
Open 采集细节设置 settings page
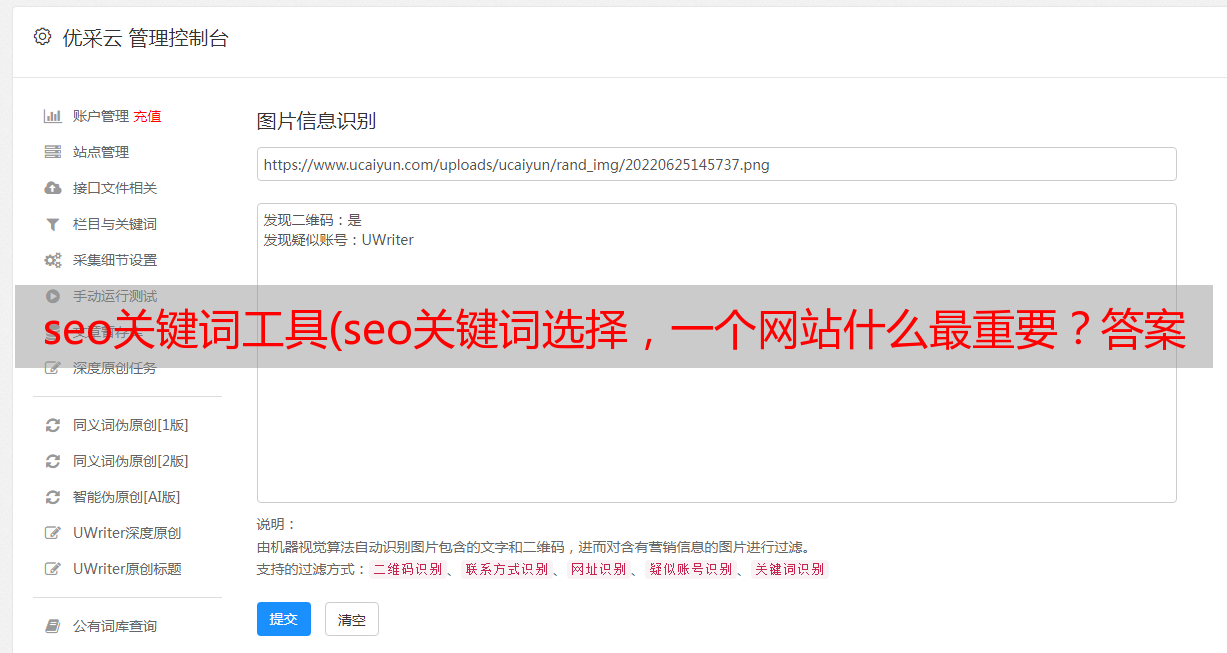click(x=115, y=260)
